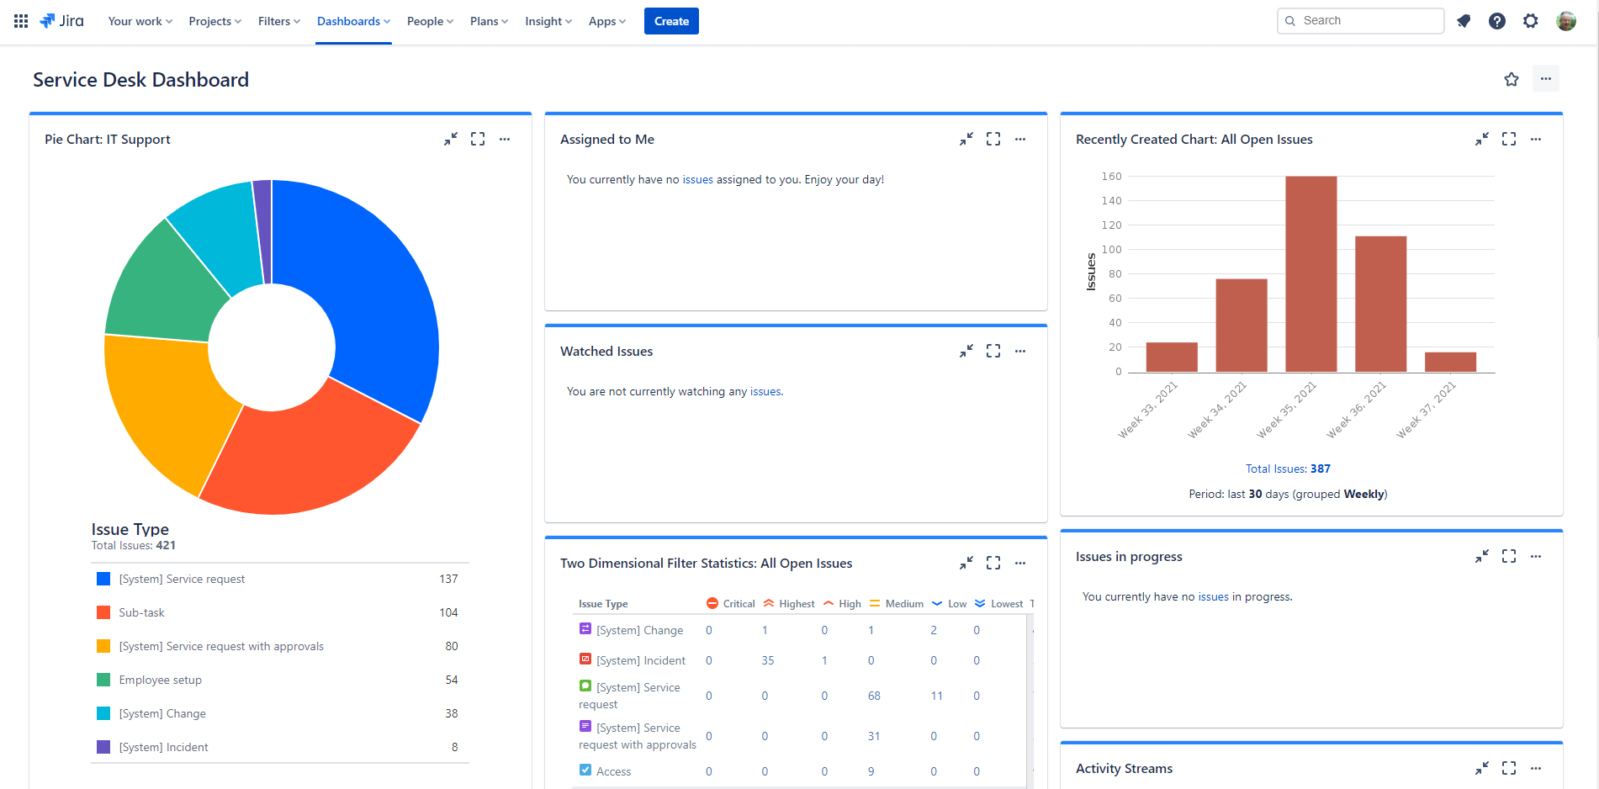Viewport: 1599px width, 789px height.
Task: Open more options for Watched Issues gadget
Action: (x=1020, y=351)
